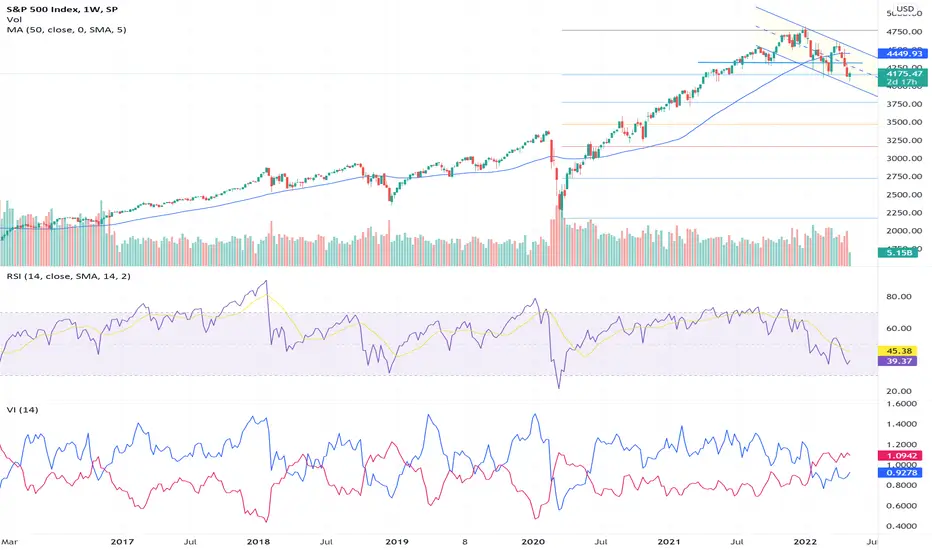Select the MA (50, close, 0, SMA, 5) label
Screen dimensions: 932x550
point(67,29)
